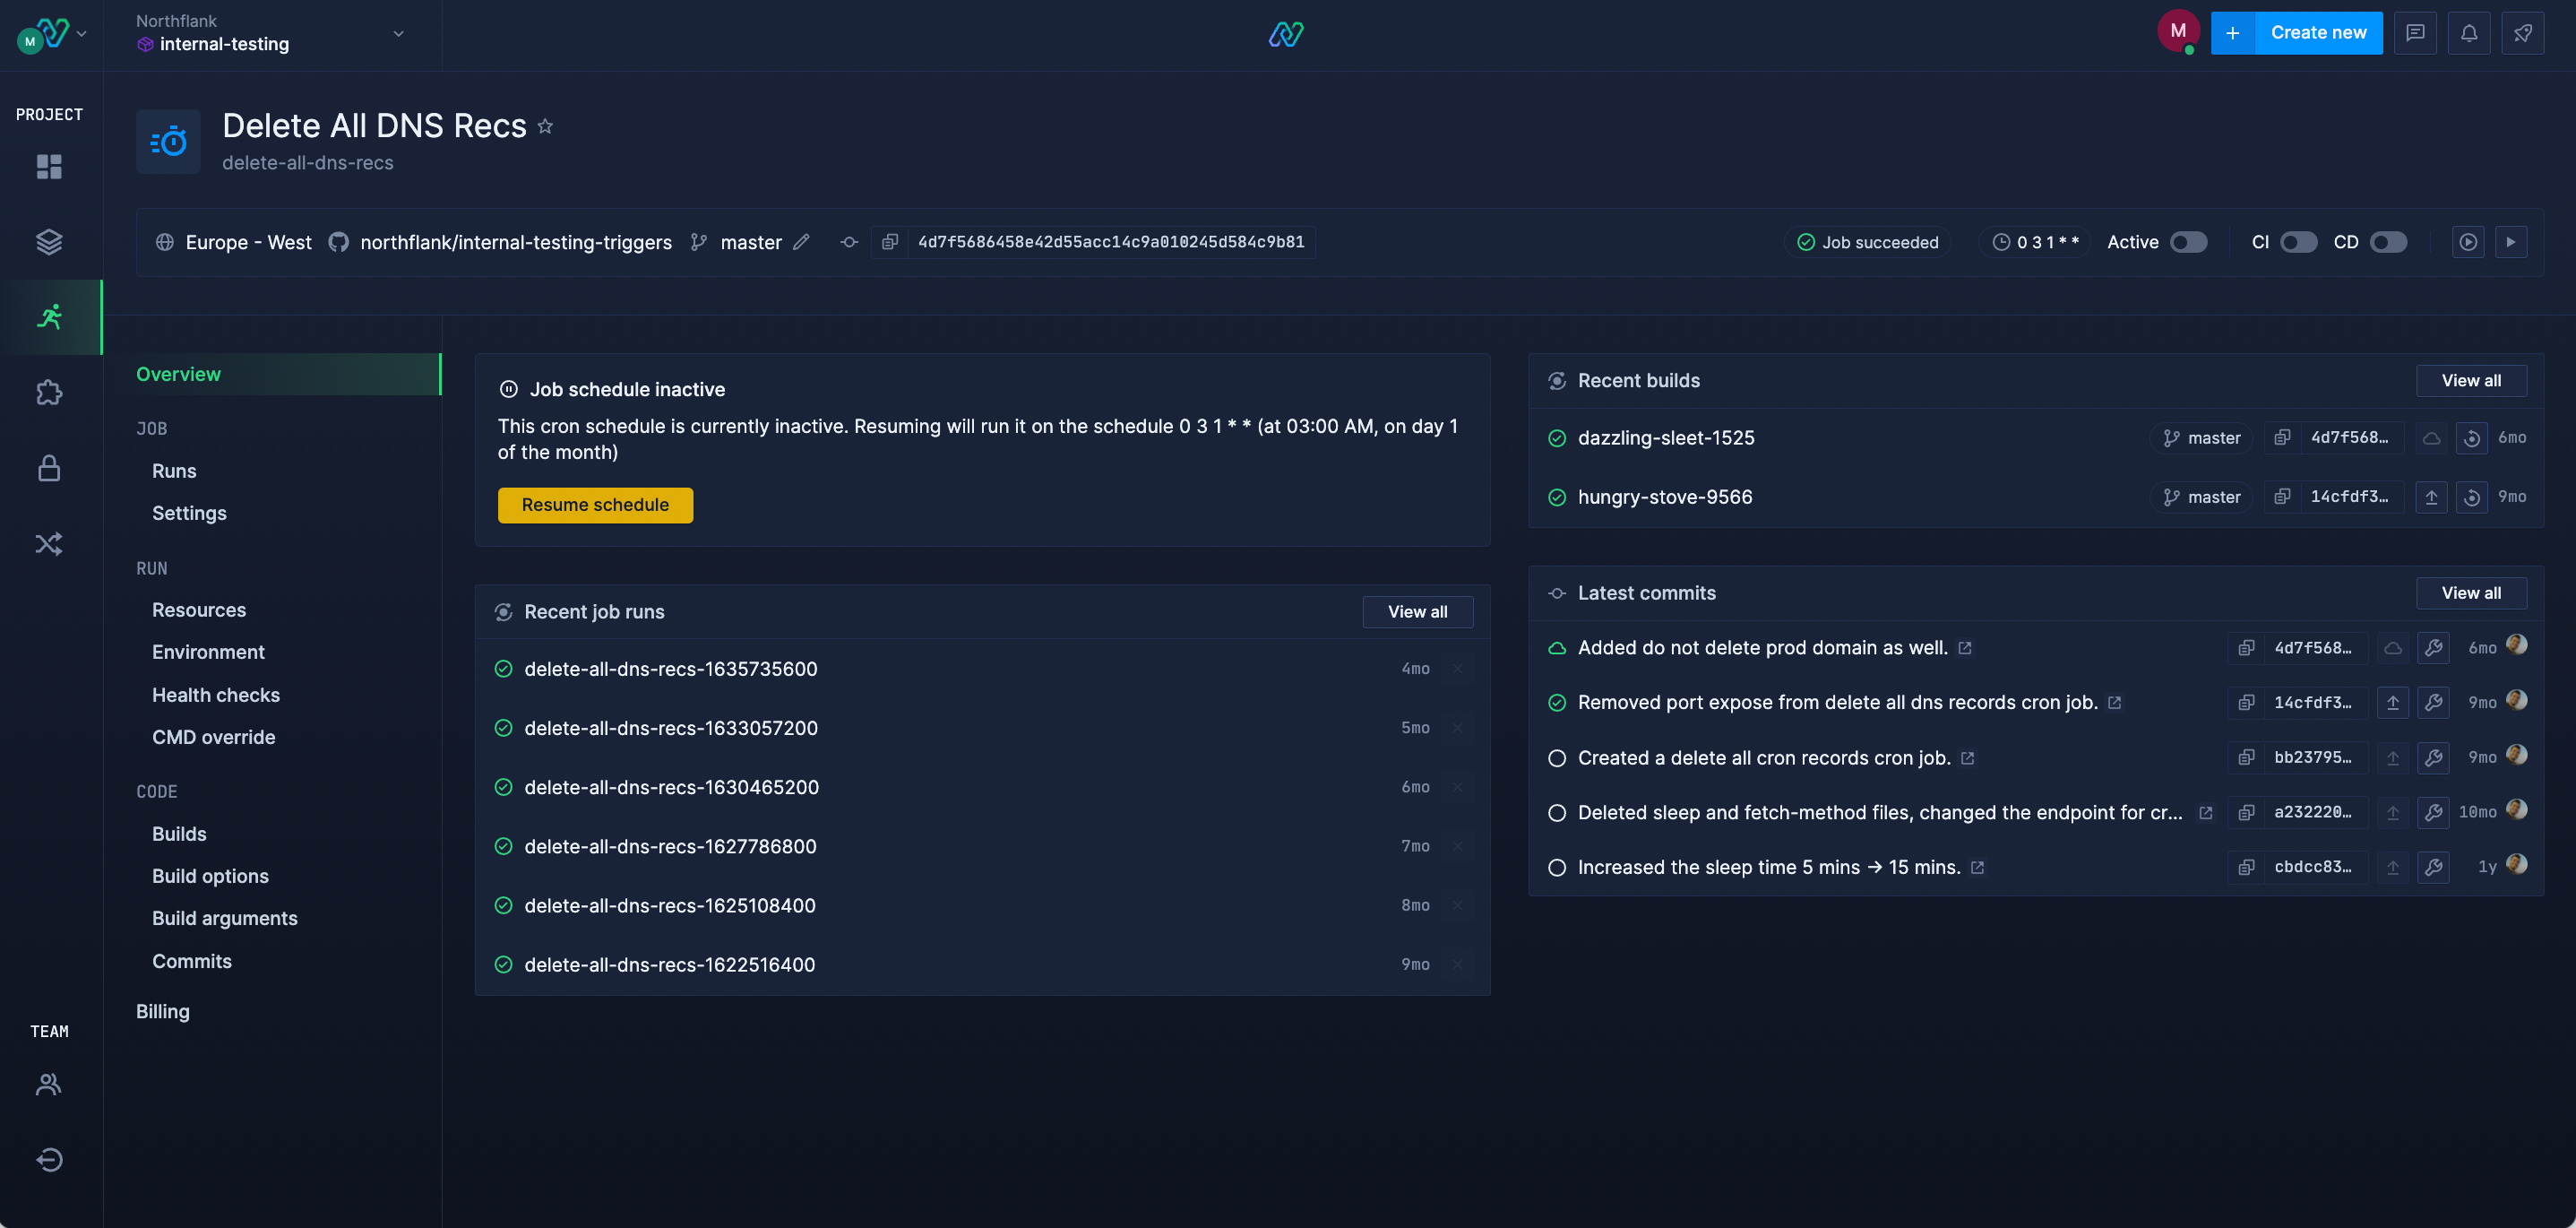
Task: Click the Job succeeded status badge
Action: (x=1867, y=242)
